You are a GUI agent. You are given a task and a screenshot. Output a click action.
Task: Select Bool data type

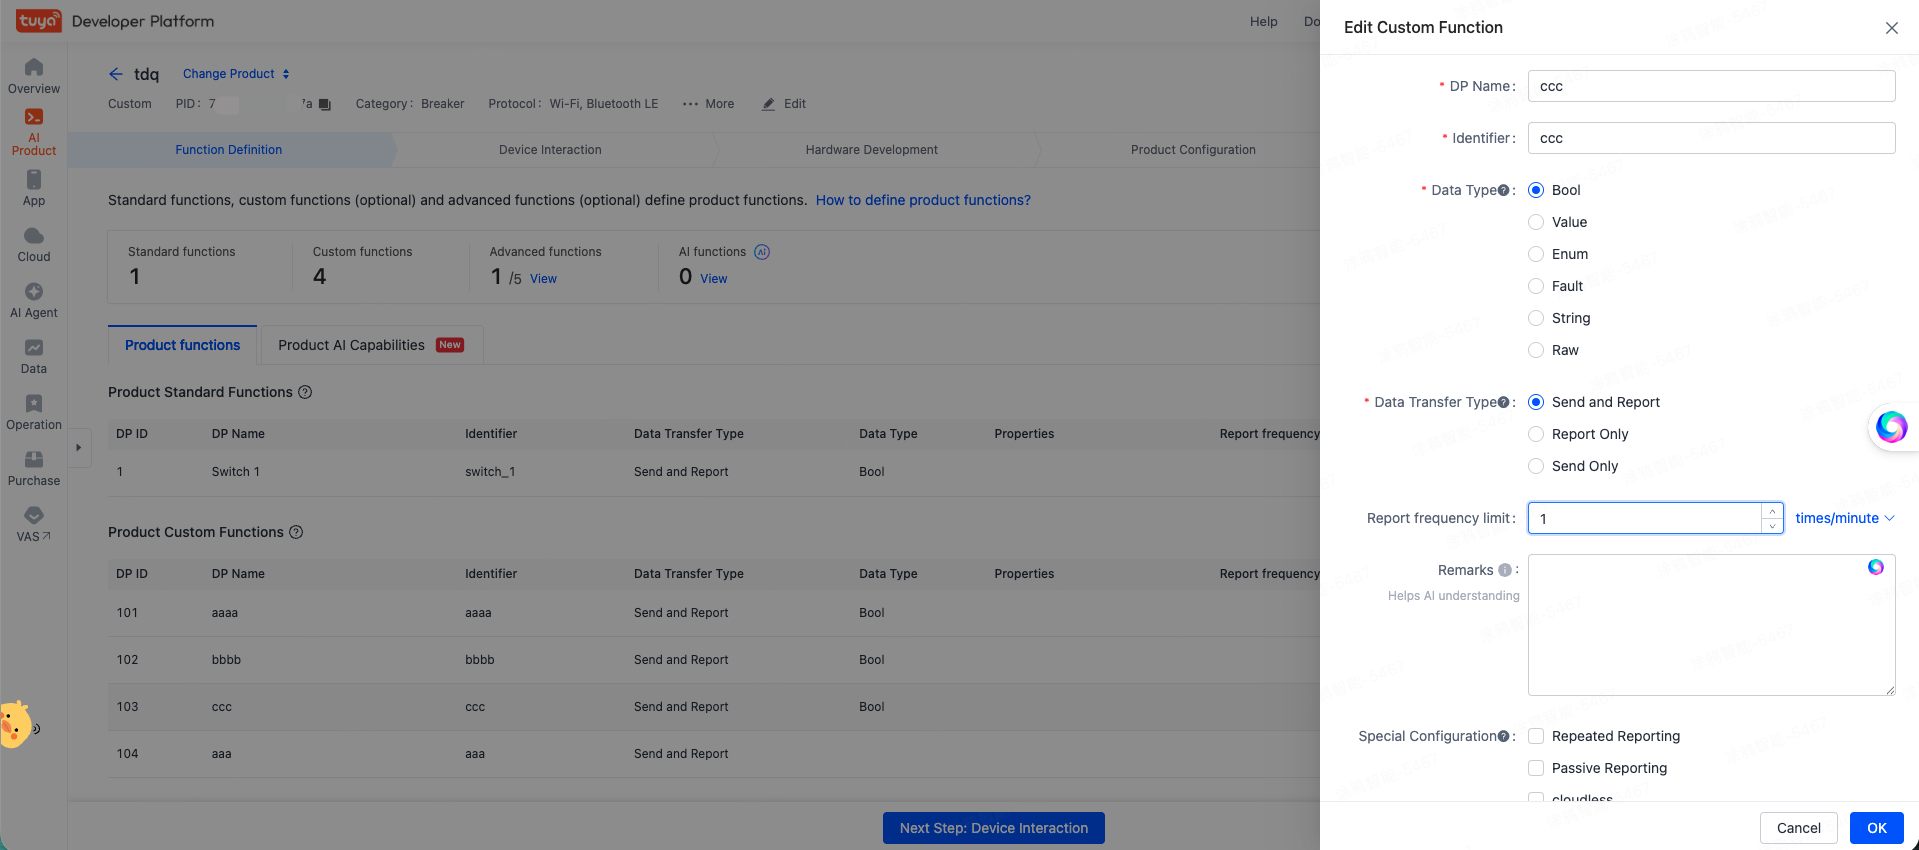click(x=1536, y=190)
